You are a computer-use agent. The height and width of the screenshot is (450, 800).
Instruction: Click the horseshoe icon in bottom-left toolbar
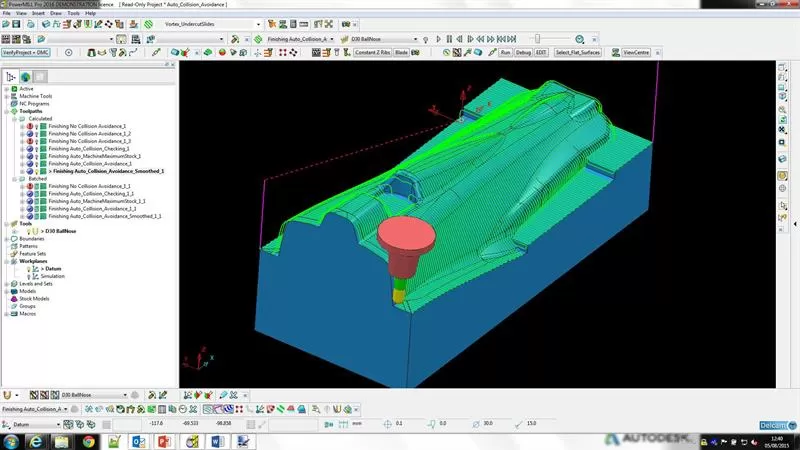pos(7,395)
